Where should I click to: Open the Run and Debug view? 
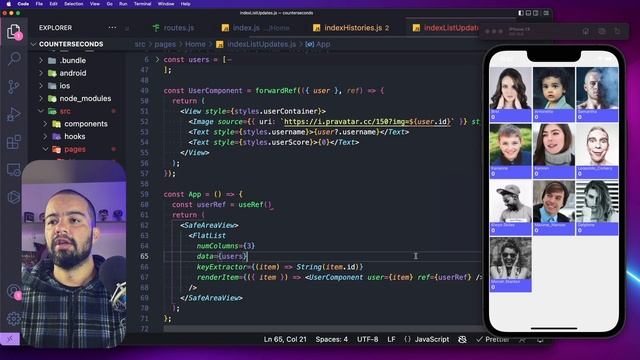pyautogui.click(x=13, y=114)
